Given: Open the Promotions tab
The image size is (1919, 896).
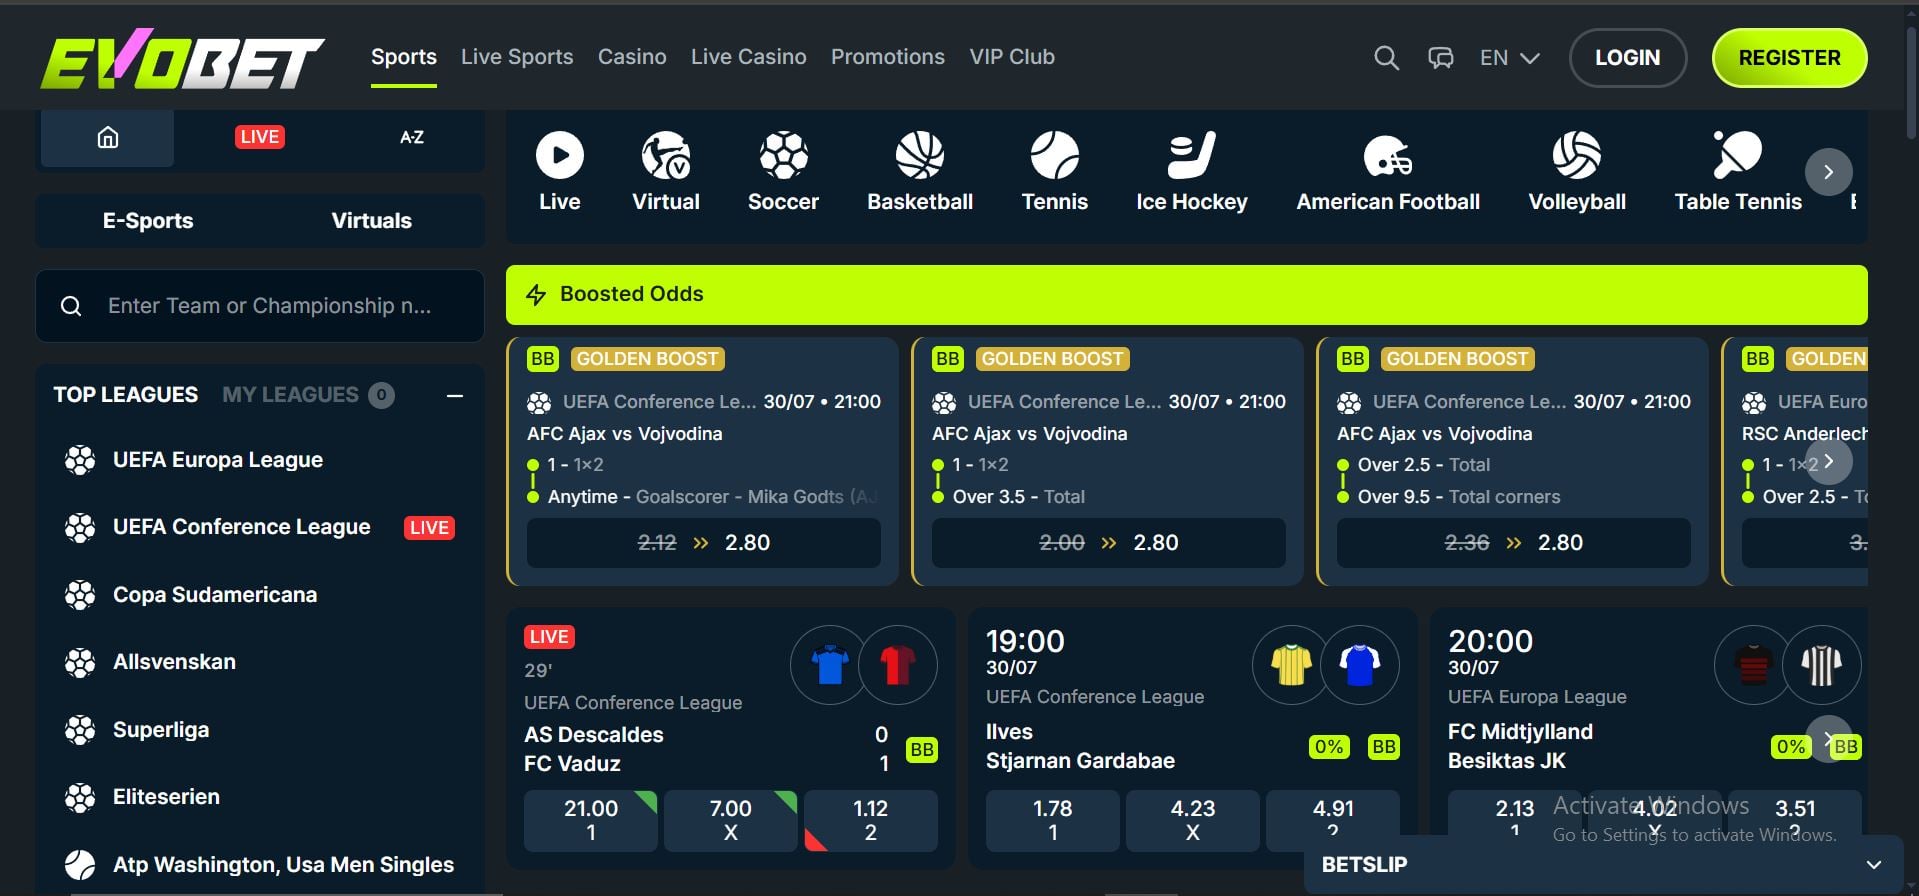Looking at the screenshot, I should (888, 57).
